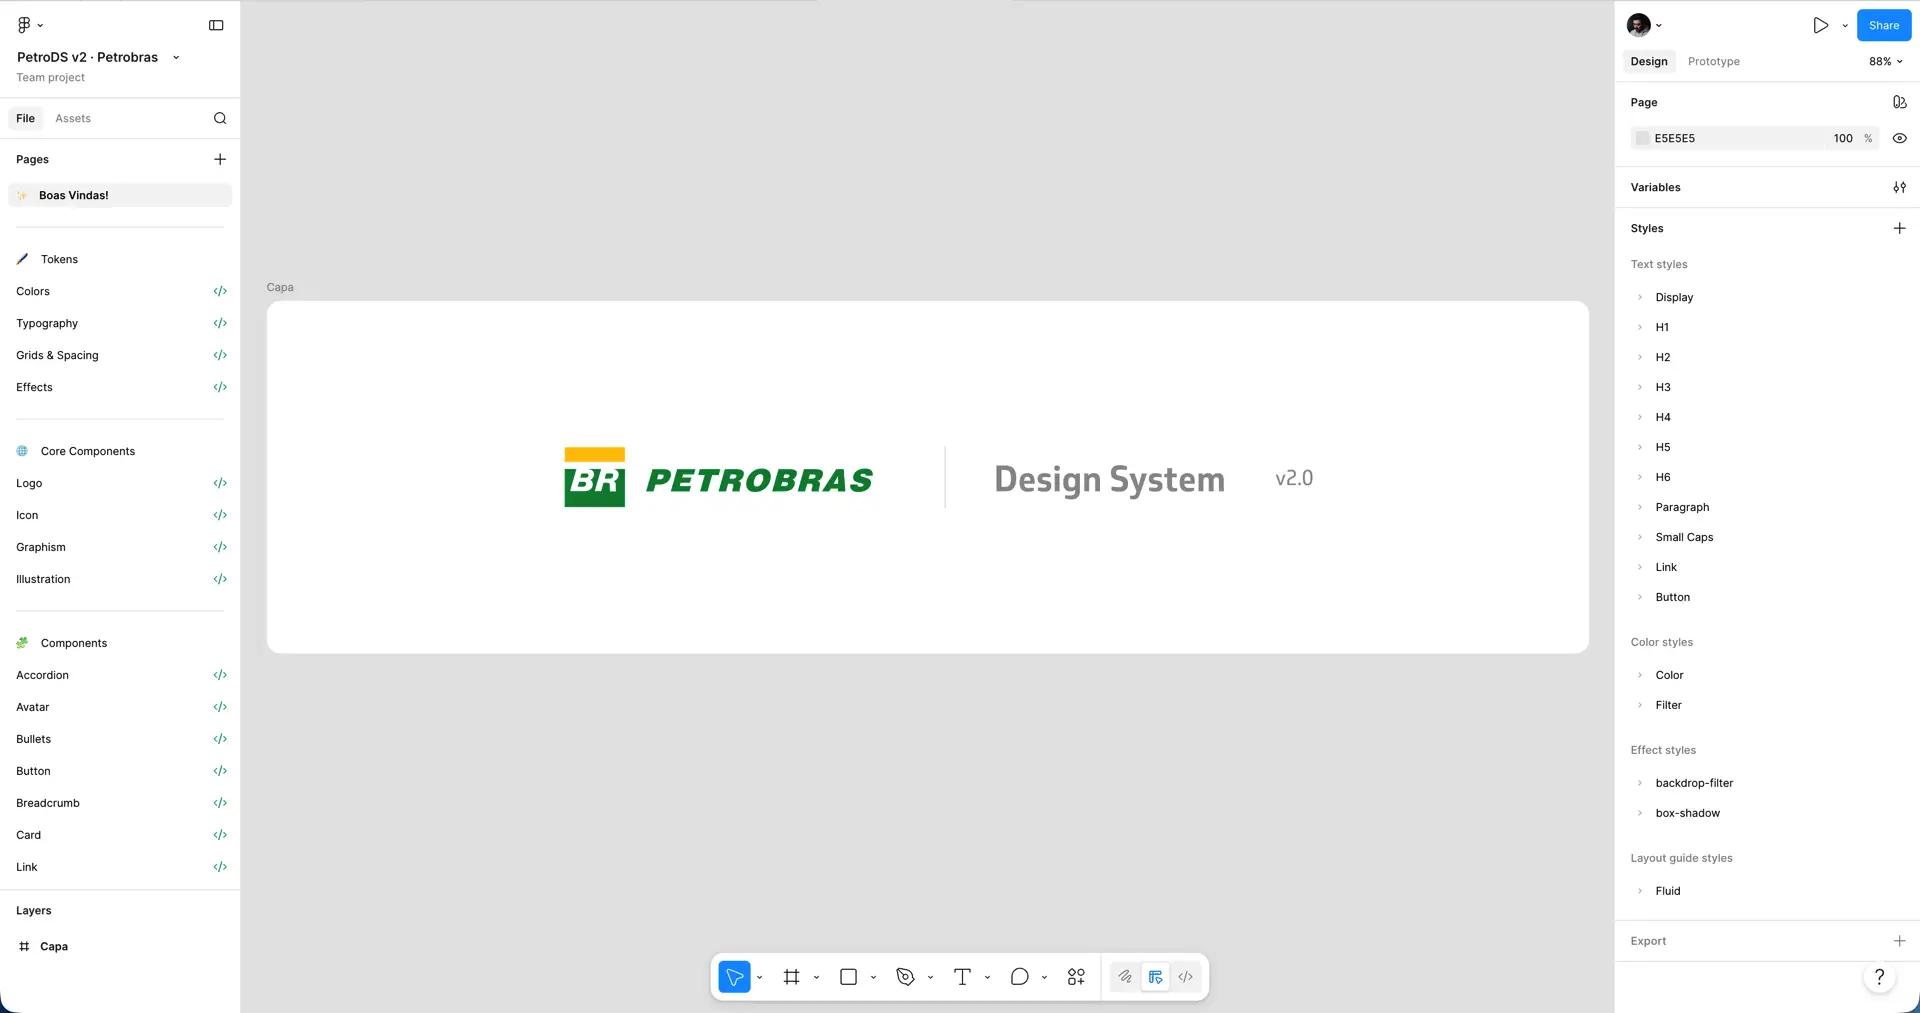Open the Grids & Spacing page
Screen dimensions: 1920x1013
click(x=57, y=355)
